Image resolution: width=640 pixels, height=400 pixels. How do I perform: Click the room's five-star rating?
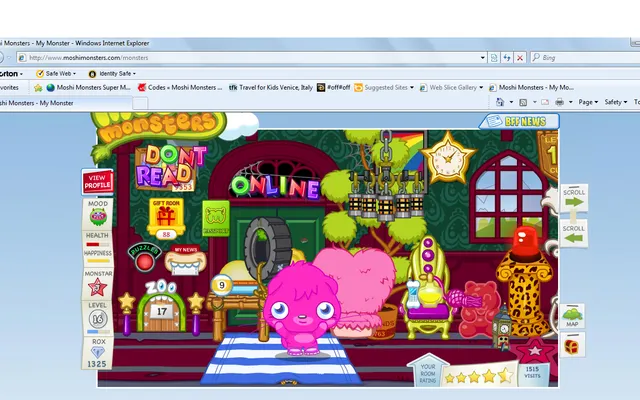(478, 376)
